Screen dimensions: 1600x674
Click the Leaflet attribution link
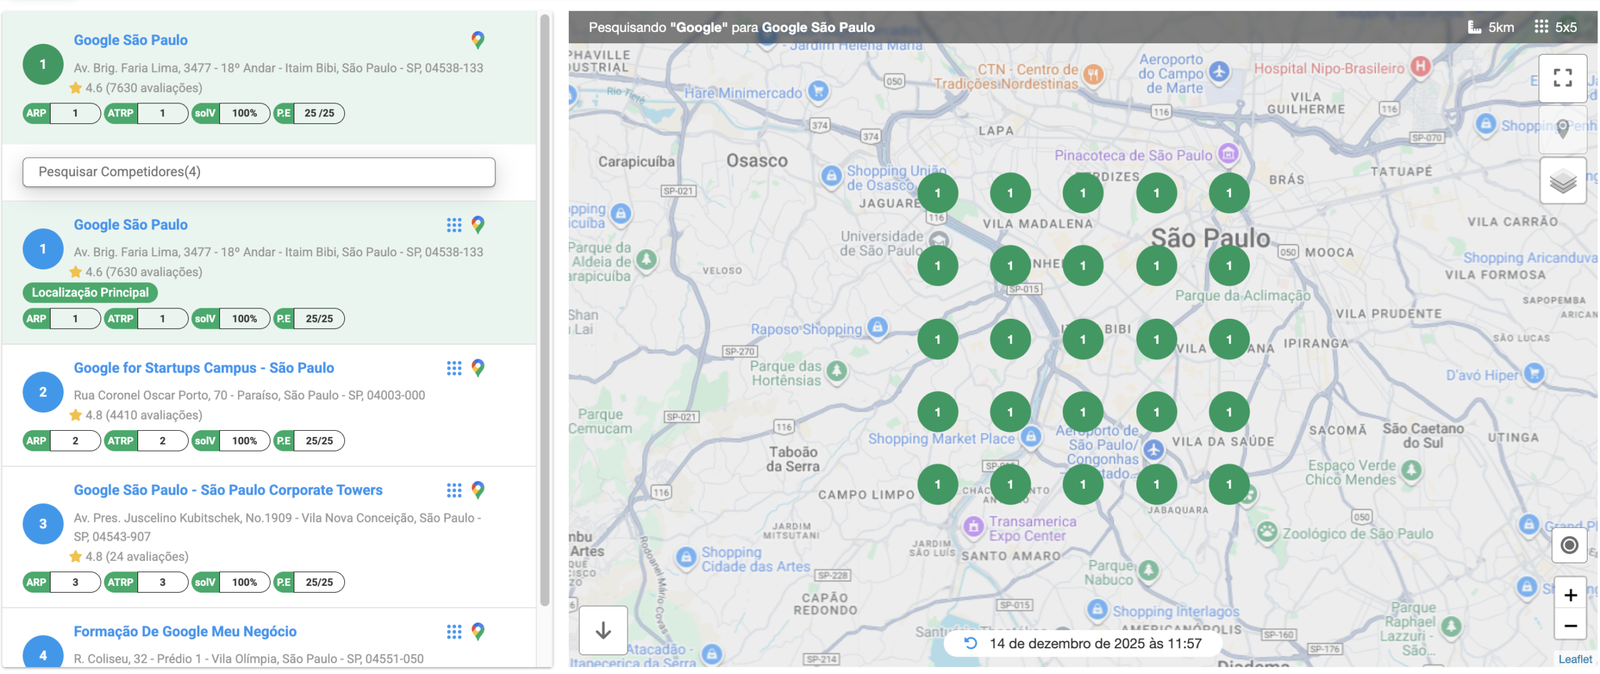[x=1574, y=659]
